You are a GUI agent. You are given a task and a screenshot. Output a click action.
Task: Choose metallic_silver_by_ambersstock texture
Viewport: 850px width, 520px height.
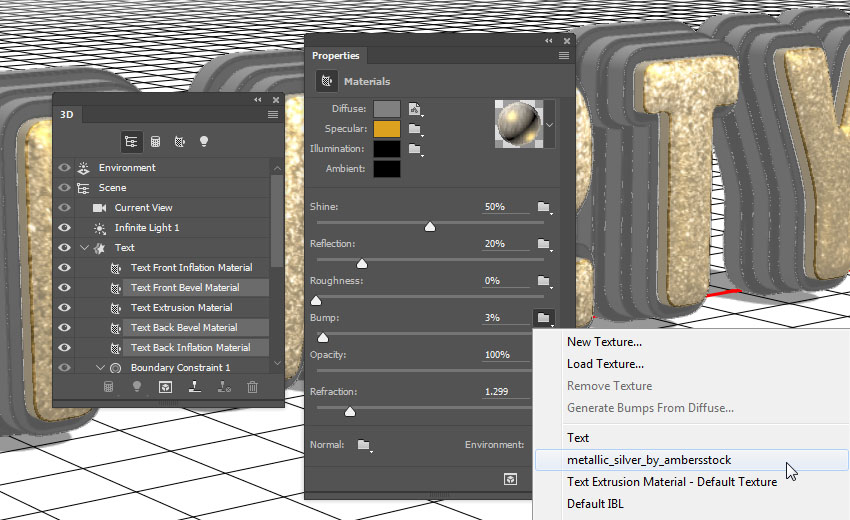[x=649, y=460]
